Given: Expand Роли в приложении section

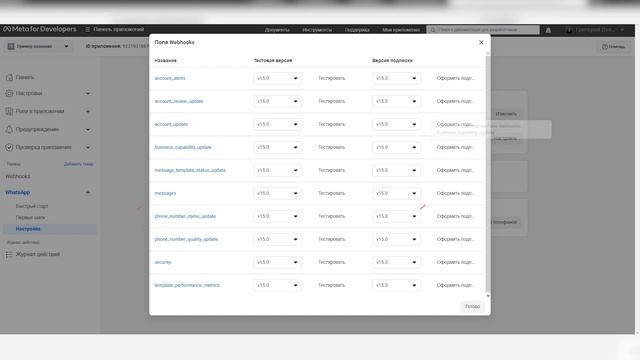Looking at the screenshot, I should click(x=48, y=111).
